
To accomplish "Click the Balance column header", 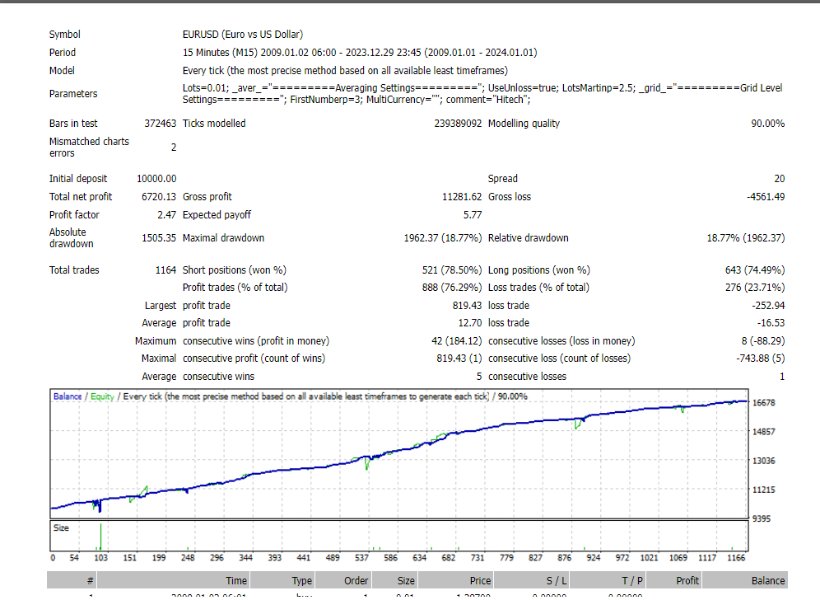I will point(768,580).
